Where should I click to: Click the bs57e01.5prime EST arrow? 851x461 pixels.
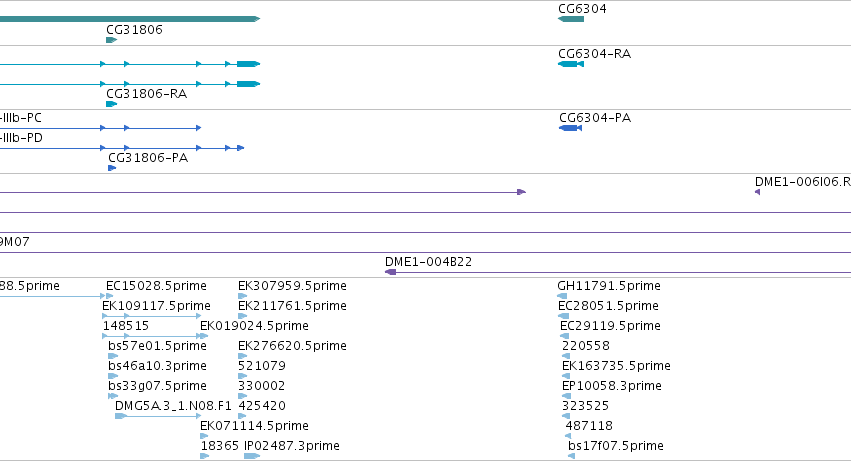tap(113, 356)
